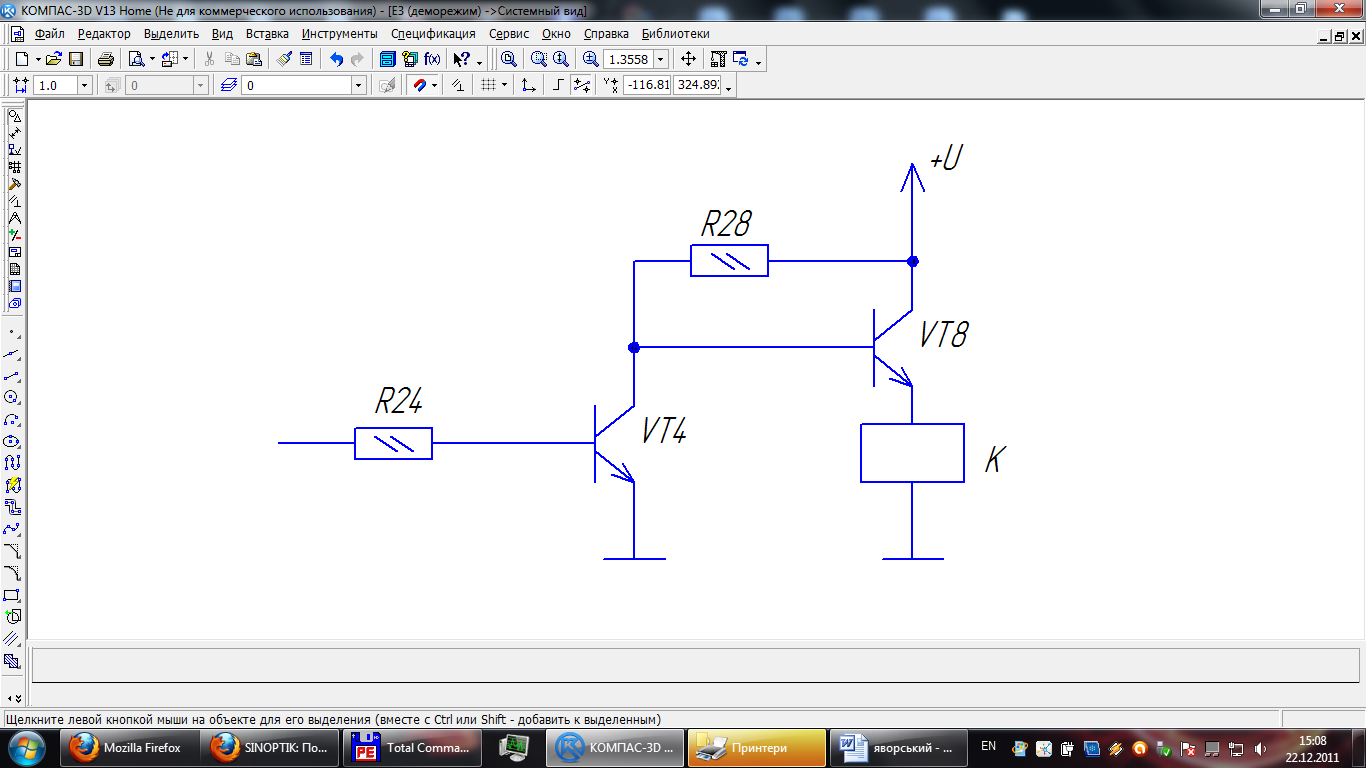Open the Вставка menu
This screenshot has width=1366, height=768.
pos(267,33)
